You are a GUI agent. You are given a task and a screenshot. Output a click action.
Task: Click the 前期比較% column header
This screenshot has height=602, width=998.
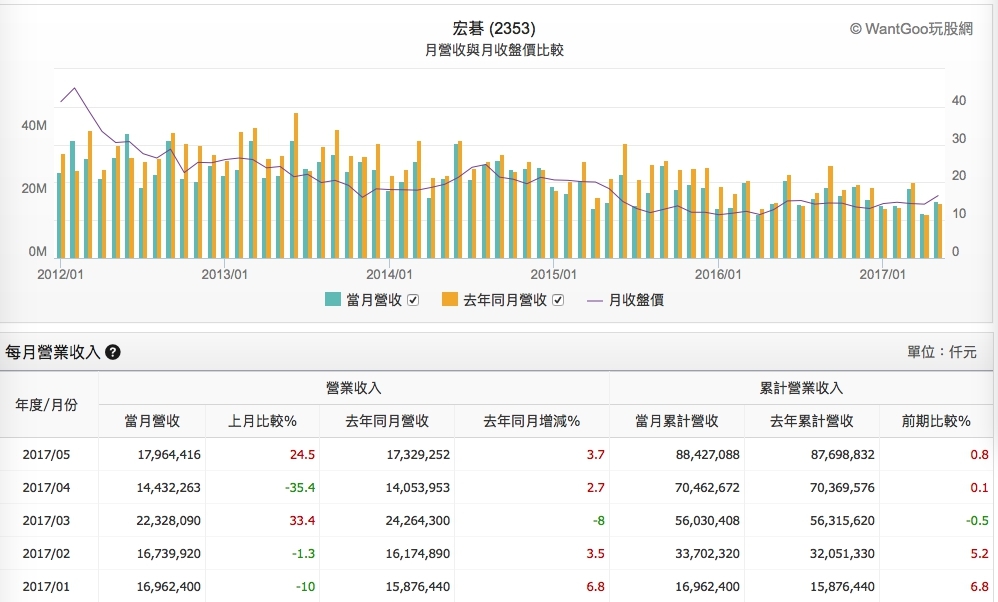coord(936,421)
